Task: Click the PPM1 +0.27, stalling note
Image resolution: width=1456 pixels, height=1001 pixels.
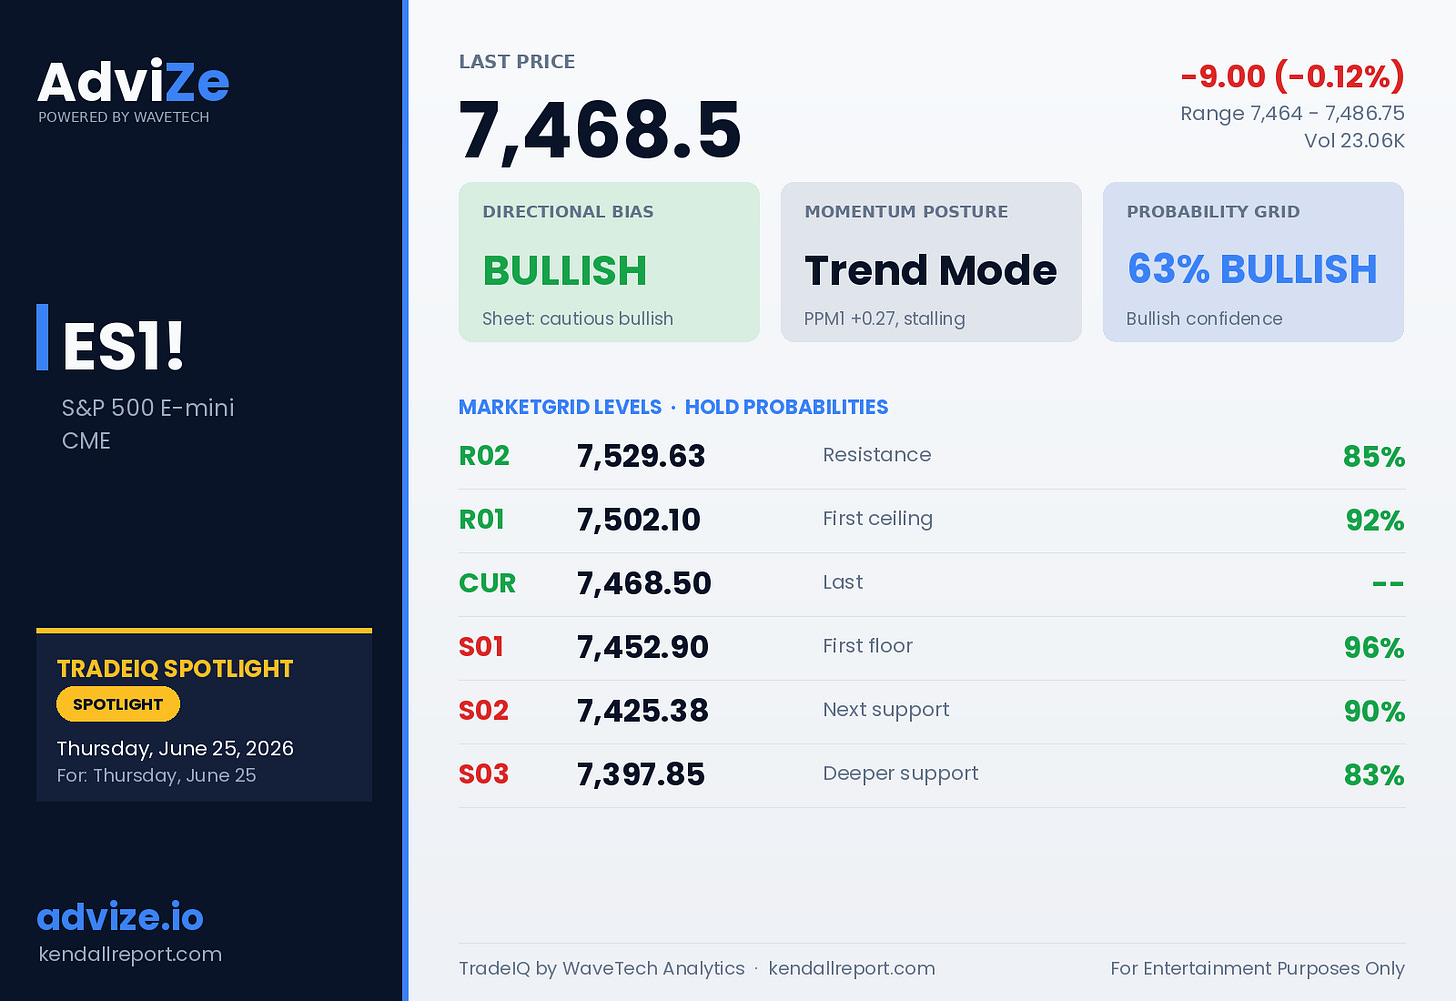Action: click(885, 319)
